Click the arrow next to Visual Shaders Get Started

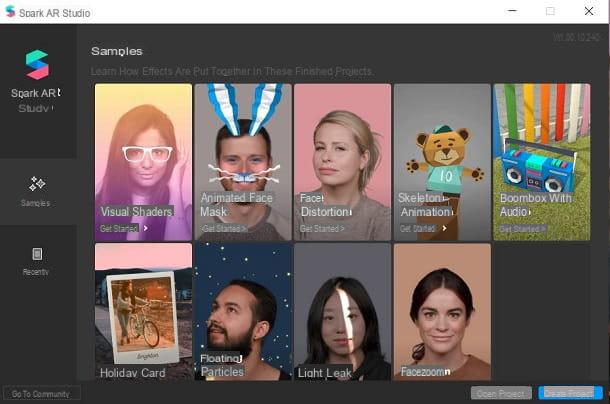point(145,228)
